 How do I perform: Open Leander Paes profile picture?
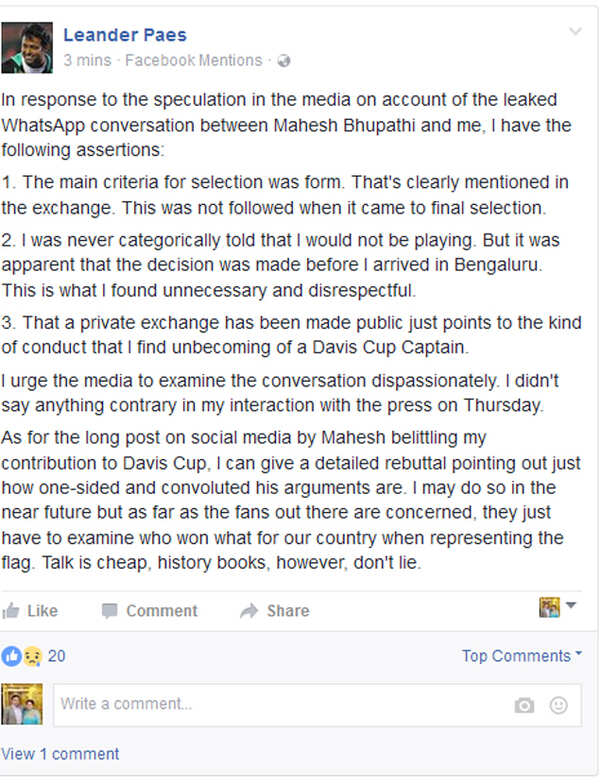pyautogui.click(x=27, y=47)
